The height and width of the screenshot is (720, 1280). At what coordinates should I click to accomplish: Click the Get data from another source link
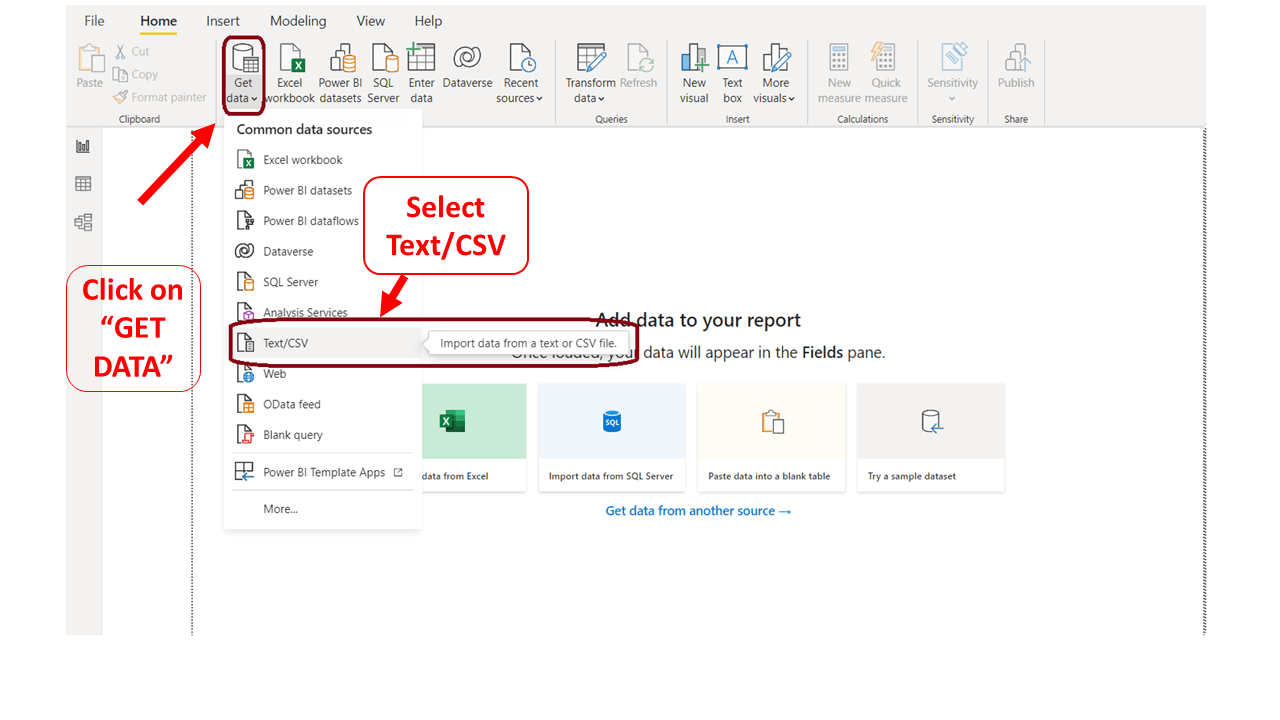[697, 510]
